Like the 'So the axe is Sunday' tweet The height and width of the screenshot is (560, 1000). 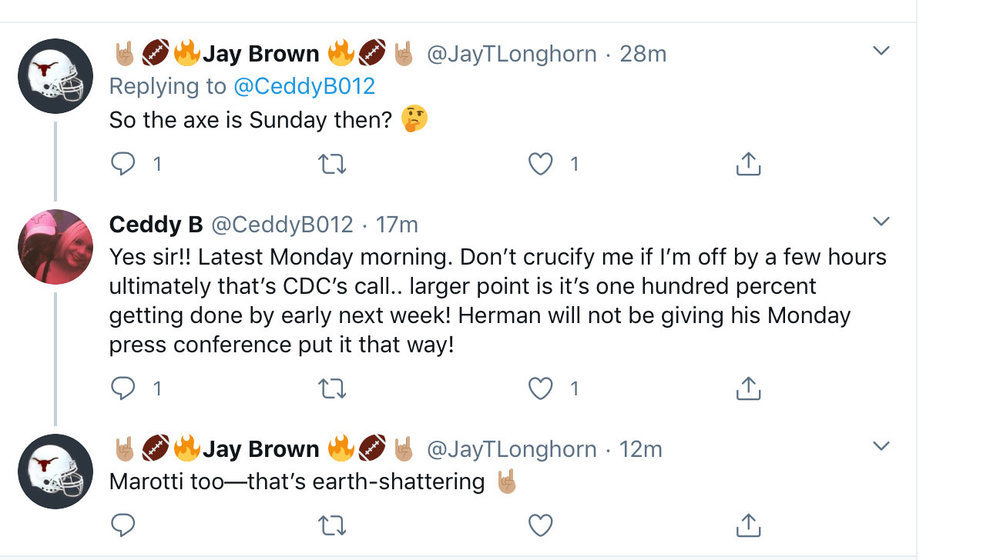point(540,164)
